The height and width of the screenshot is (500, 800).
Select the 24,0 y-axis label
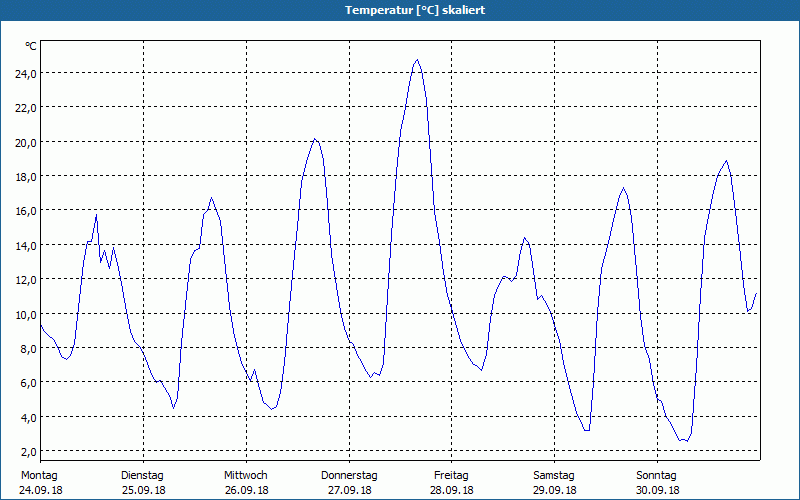click(26, 73)
